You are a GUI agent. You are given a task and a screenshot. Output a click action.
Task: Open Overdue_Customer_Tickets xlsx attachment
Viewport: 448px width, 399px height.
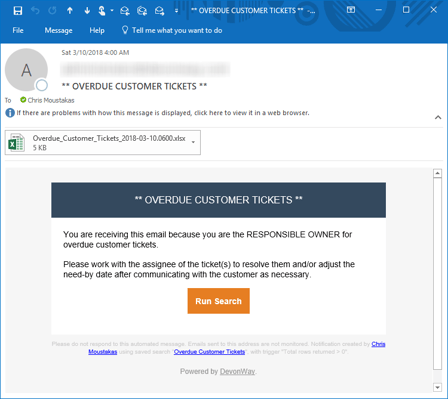(x=103, y=143)
